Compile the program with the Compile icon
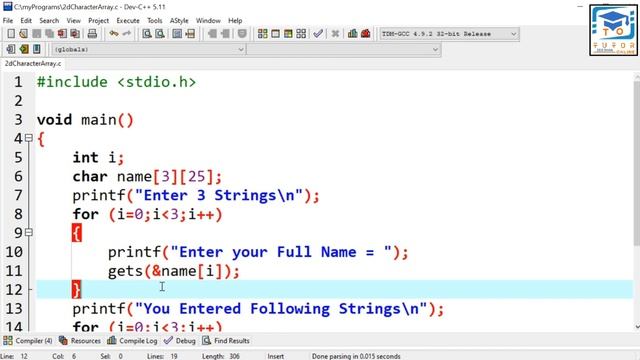Screen dimensions: 640x360 click(262, 34)
